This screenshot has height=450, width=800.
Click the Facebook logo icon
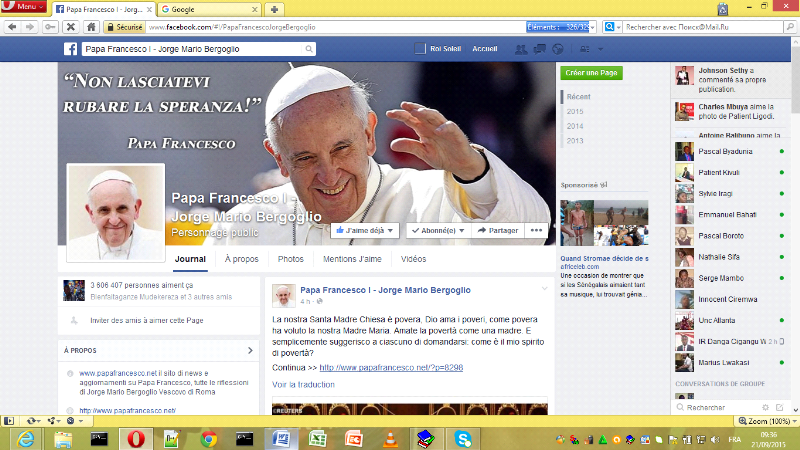(72, 48)
